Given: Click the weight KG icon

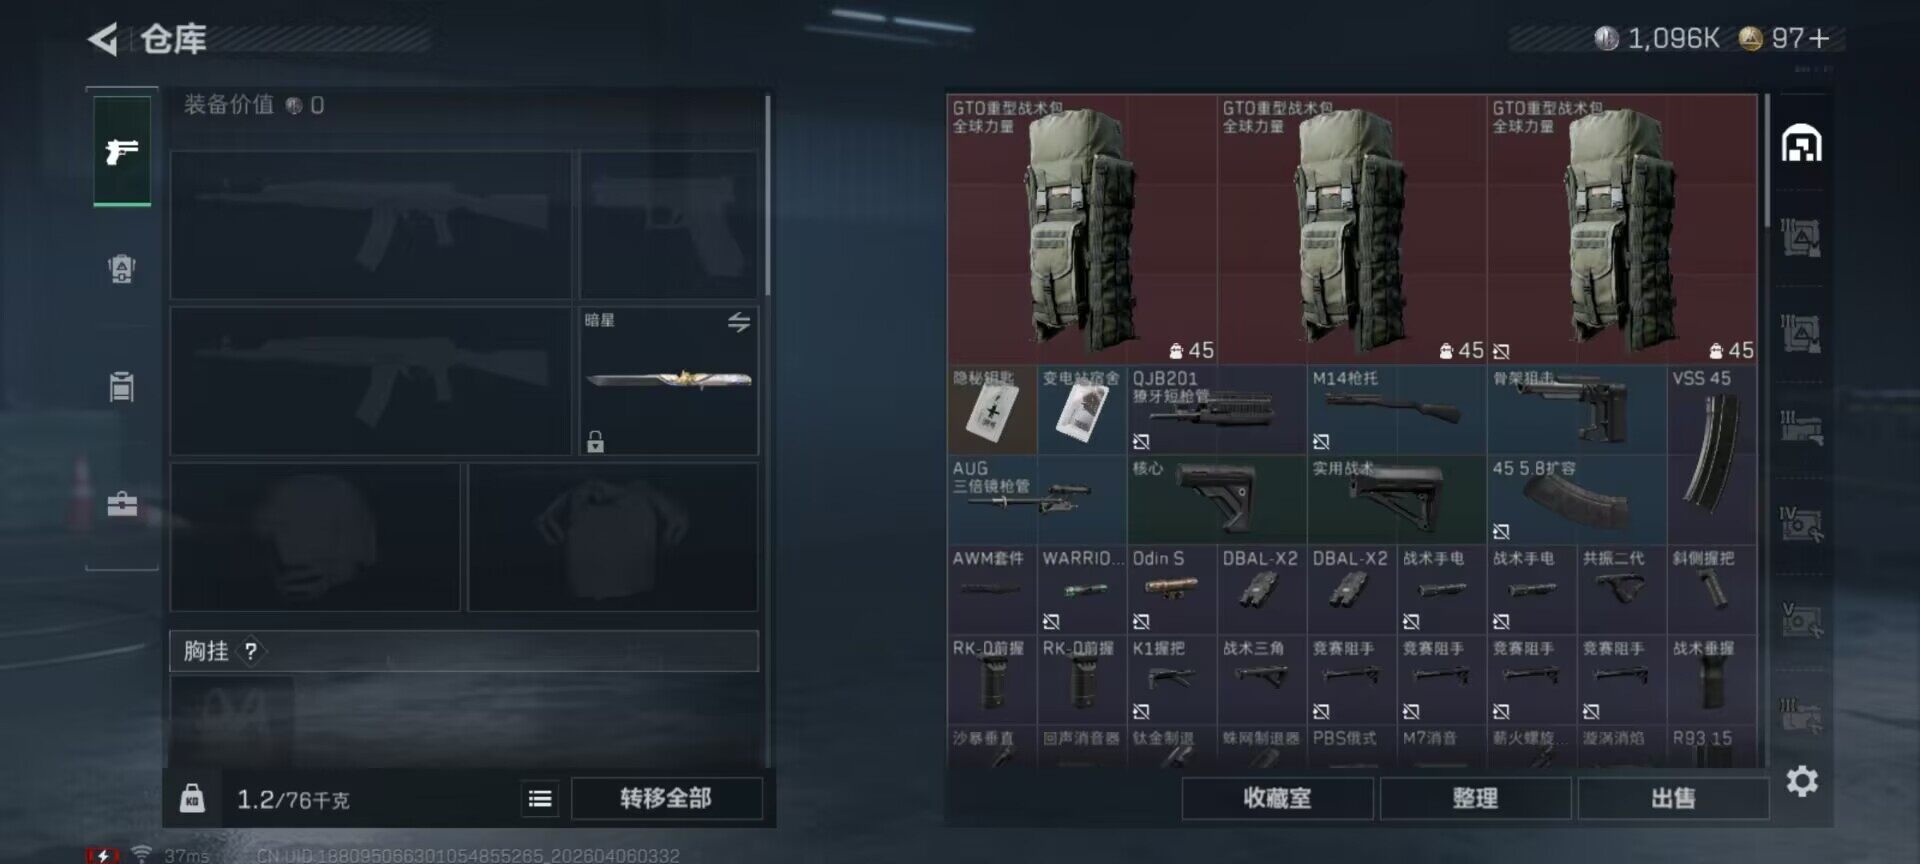Looking at the screenshot, I should click(192, 798).
